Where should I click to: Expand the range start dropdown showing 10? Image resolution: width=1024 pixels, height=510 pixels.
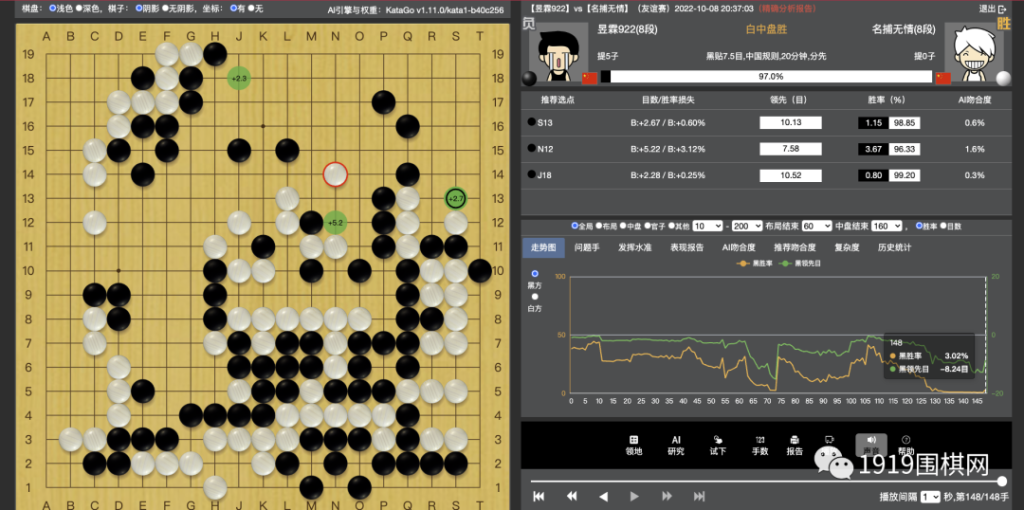[x=707, y=226]
